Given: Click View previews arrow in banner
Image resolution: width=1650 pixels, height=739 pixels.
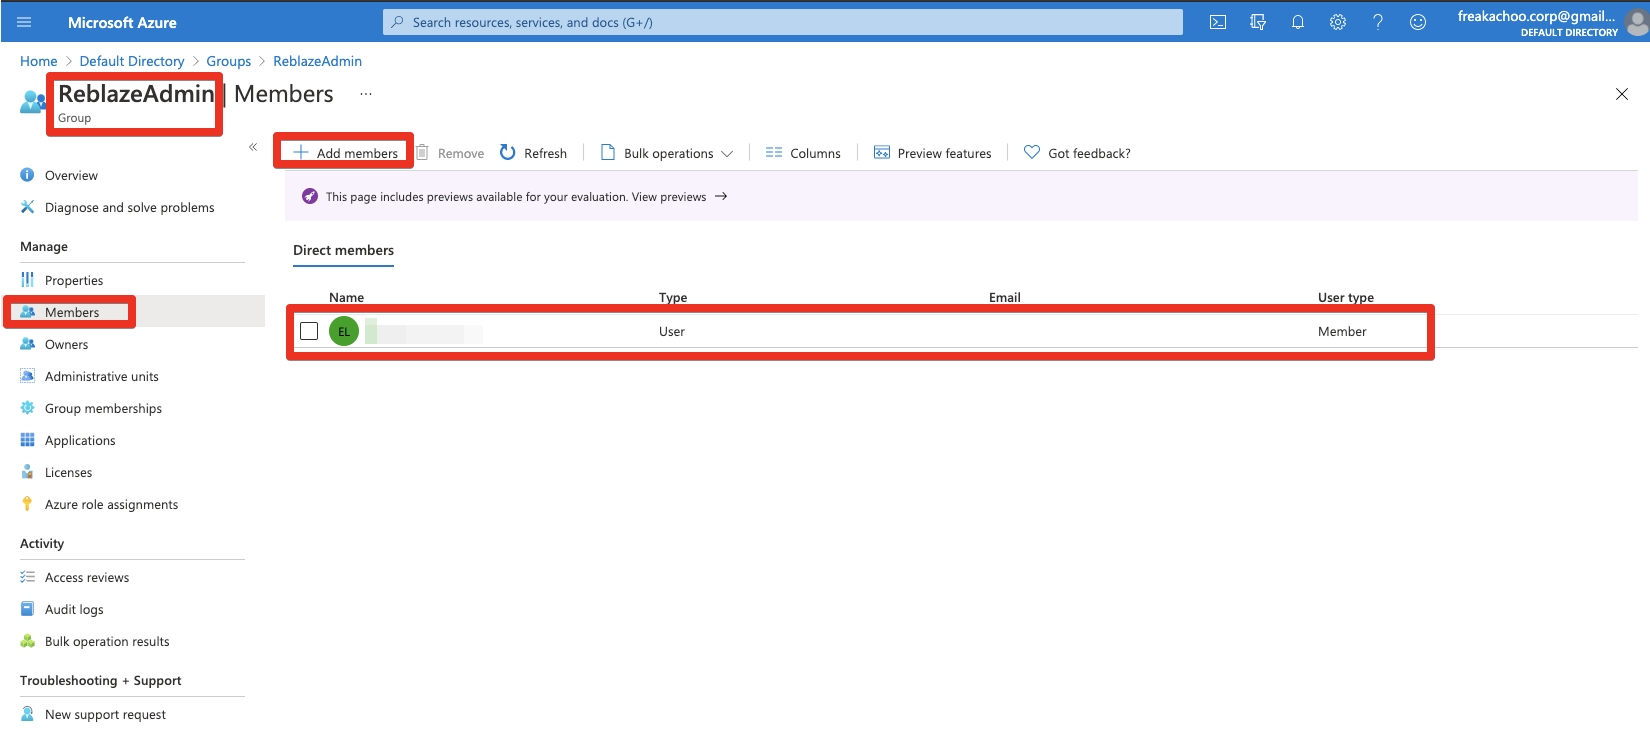Looking at the screenshot, I should (721, 196).
